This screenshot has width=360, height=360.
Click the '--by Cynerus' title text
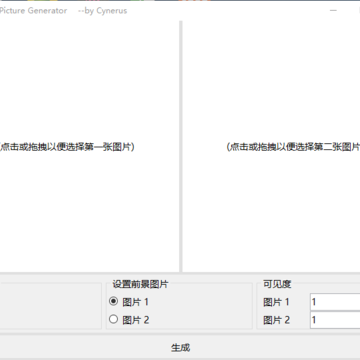(102, 11)
